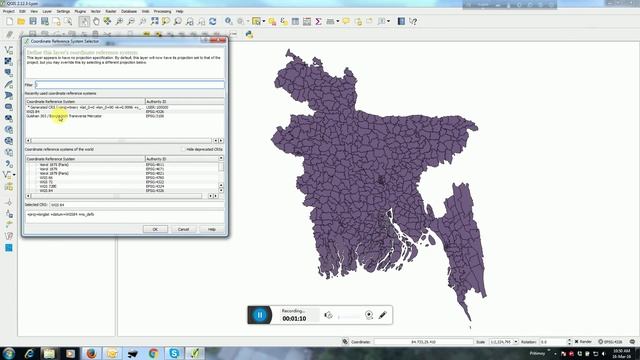Open the scale dropdown in status bar
Screen dimensions: 640x360
click(x=516, y=342)
